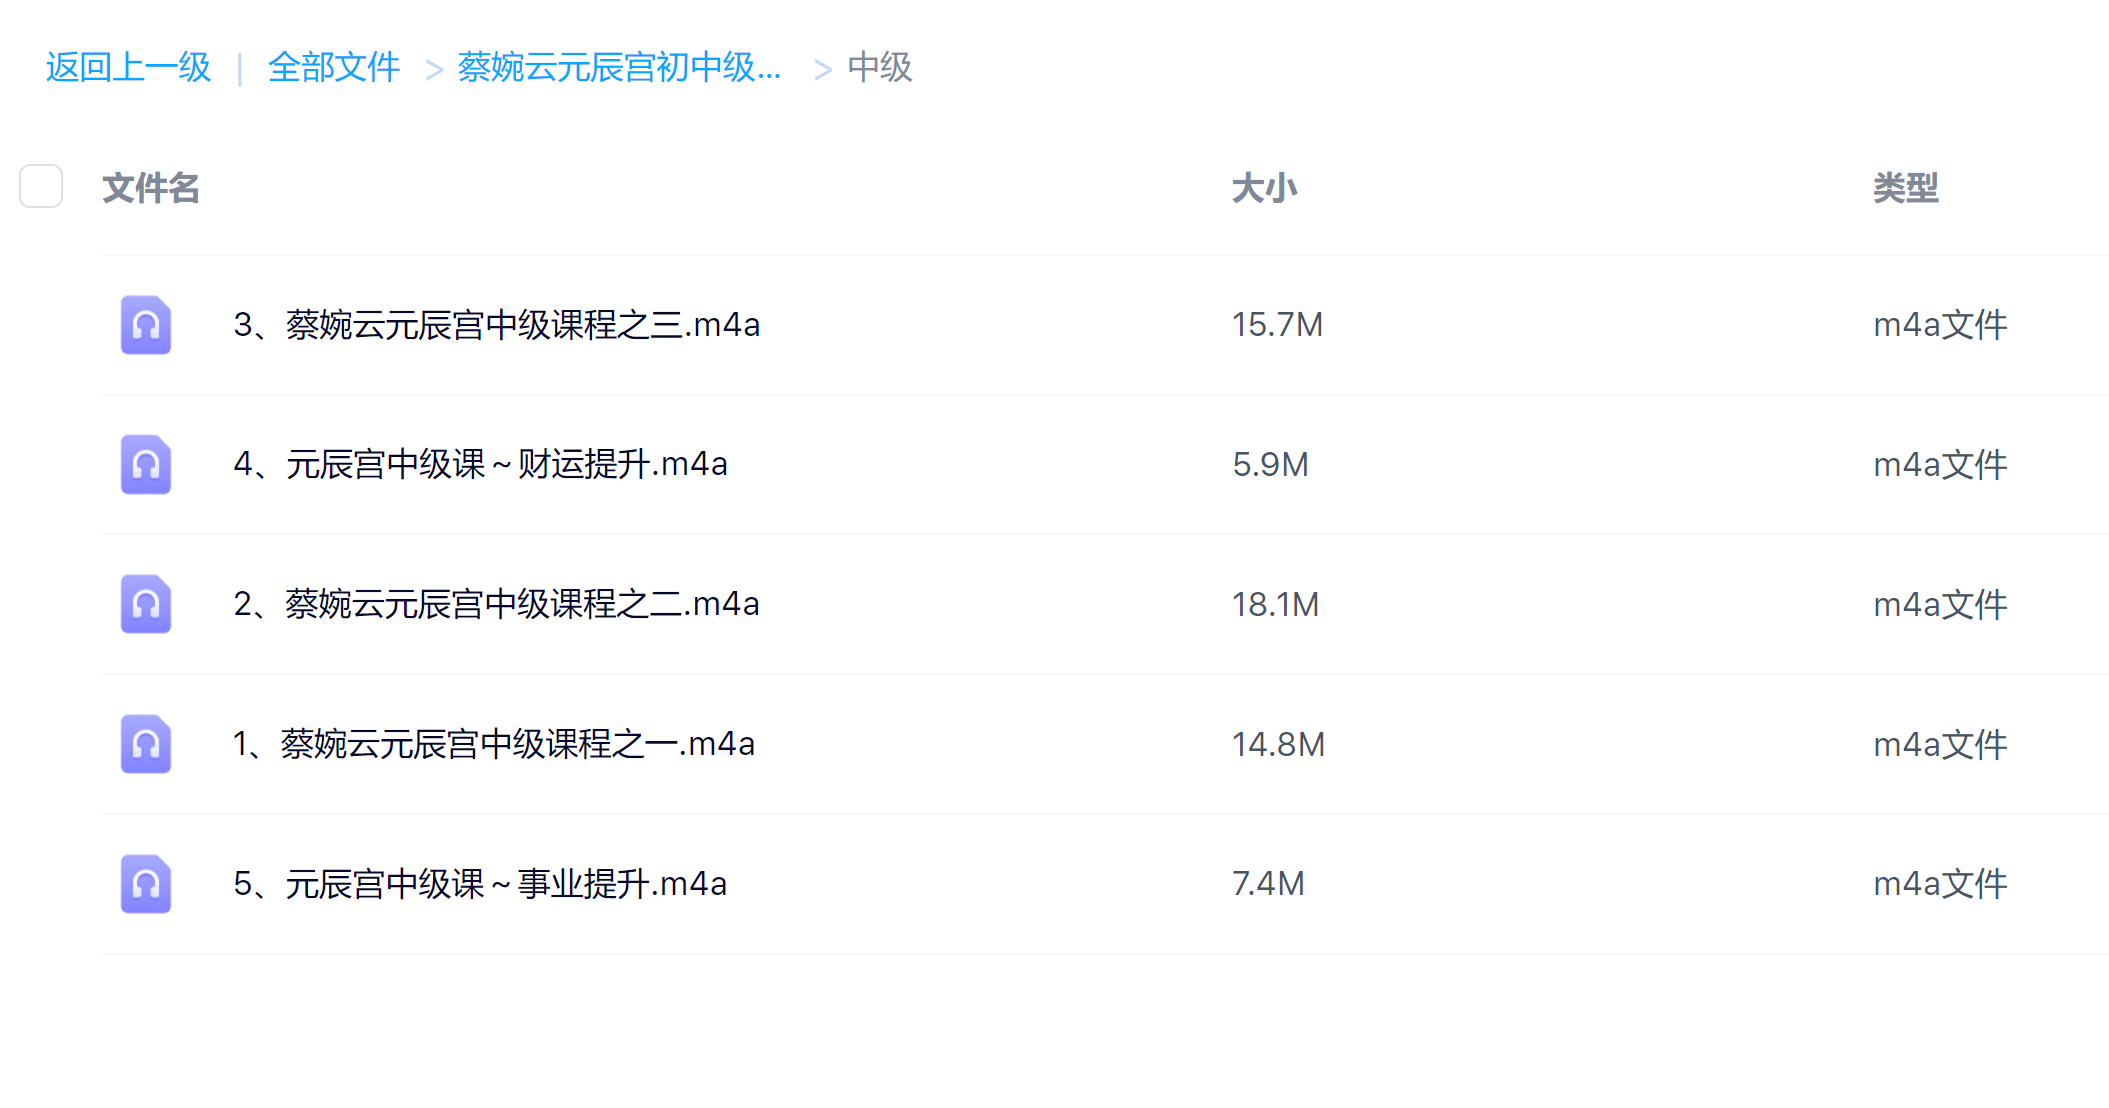Viewport: 2109px width, 1108px height.
Task: Sort by 文件名 column header
Action: pyautogui.click(x=151, y=188)
